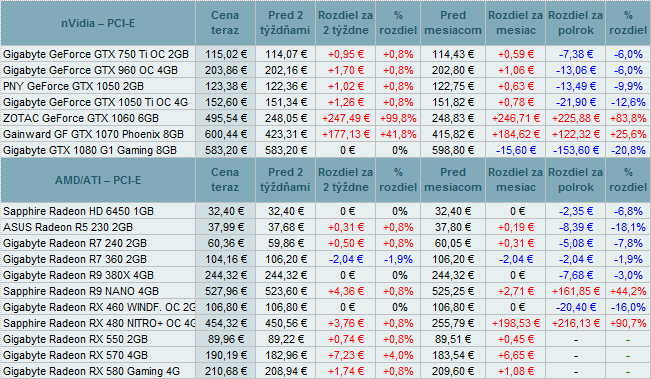This screenshot has width=651, height=379.
Task: Click the AMD/ATI – PCI-E section header
Action: click(98, 180)
